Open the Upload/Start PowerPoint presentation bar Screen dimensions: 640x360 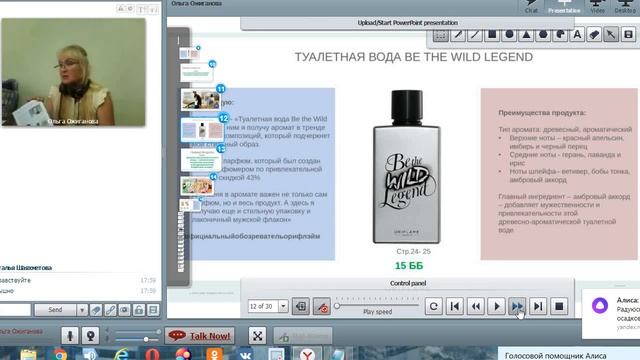(407, 23)
